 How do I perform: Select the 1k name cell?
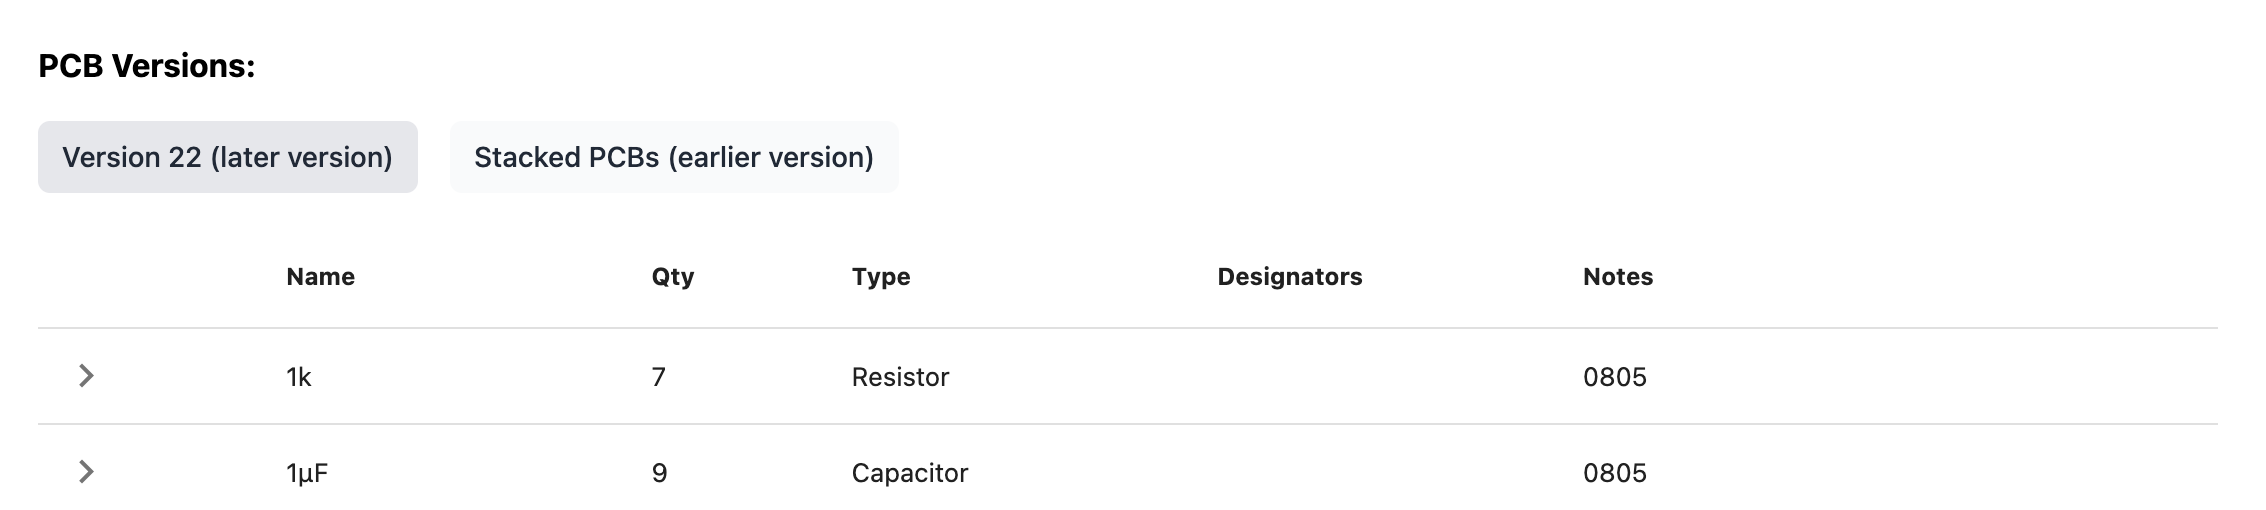tap(299, 377)
